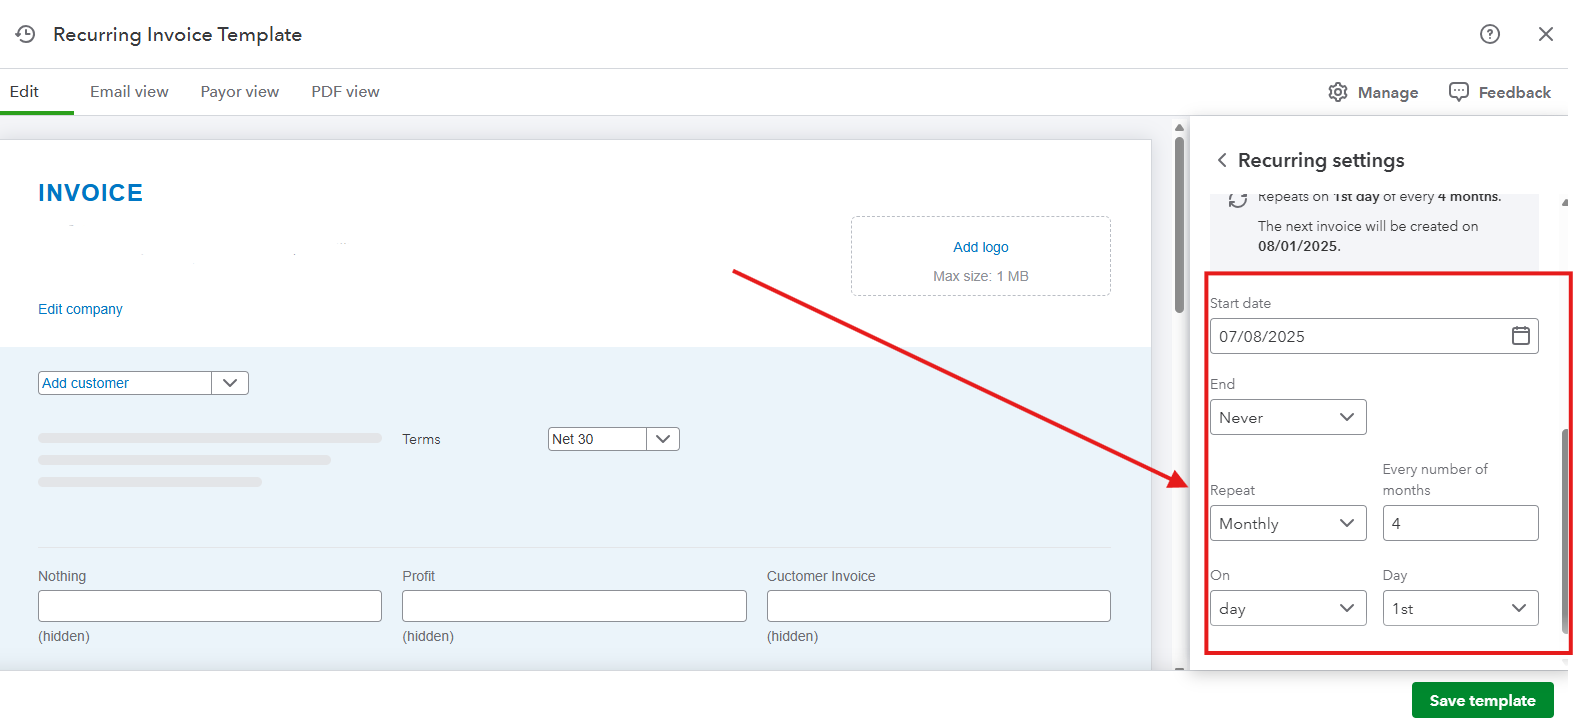Viewport: 1573px width, 718px height.
Task: Click the Manage gear icon
Action: (x=1338, y=92)
